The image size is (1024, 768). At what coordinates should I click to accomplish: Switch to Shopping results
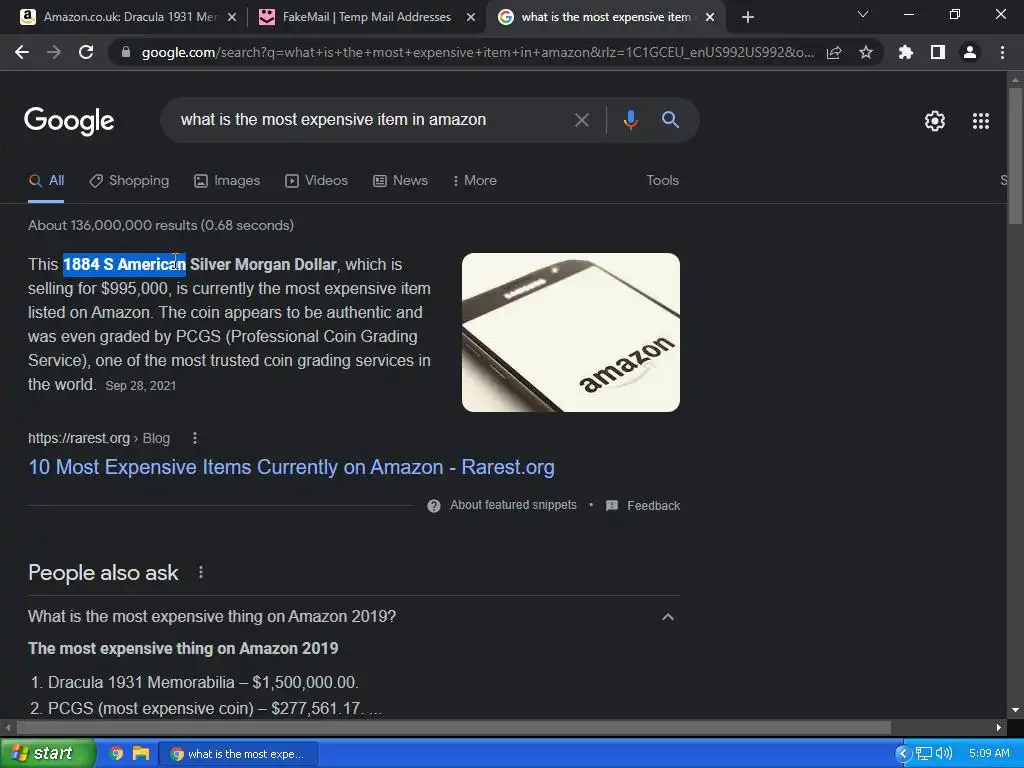tap(129, 180)
